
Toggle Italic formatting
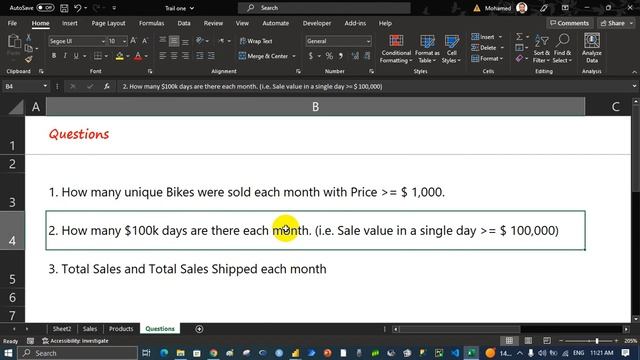(64, 56)
